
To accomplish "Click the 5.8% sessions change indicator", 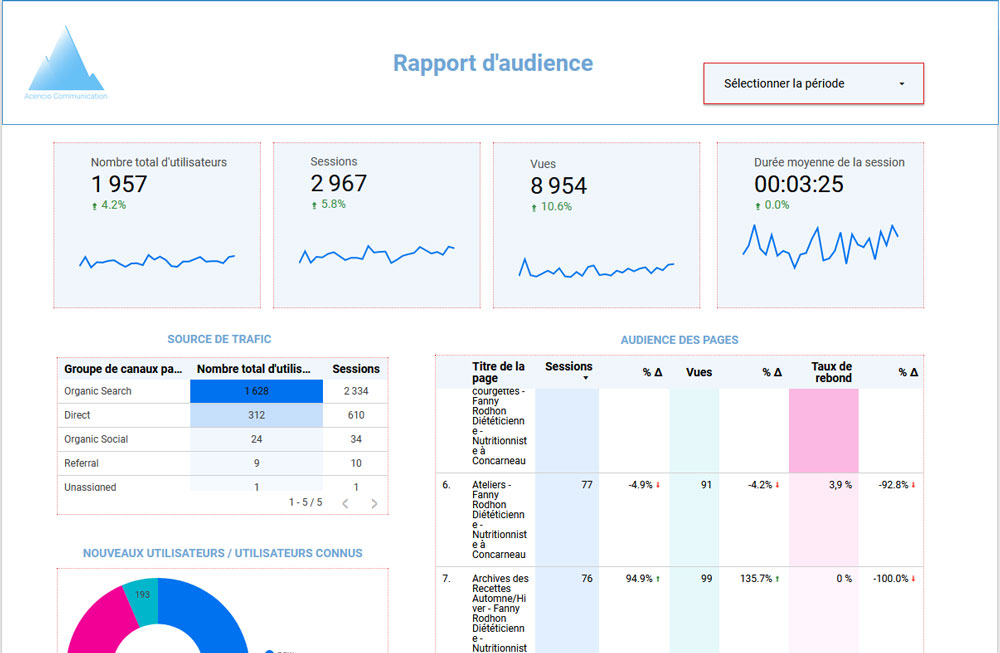I will [x=328, y=204].
